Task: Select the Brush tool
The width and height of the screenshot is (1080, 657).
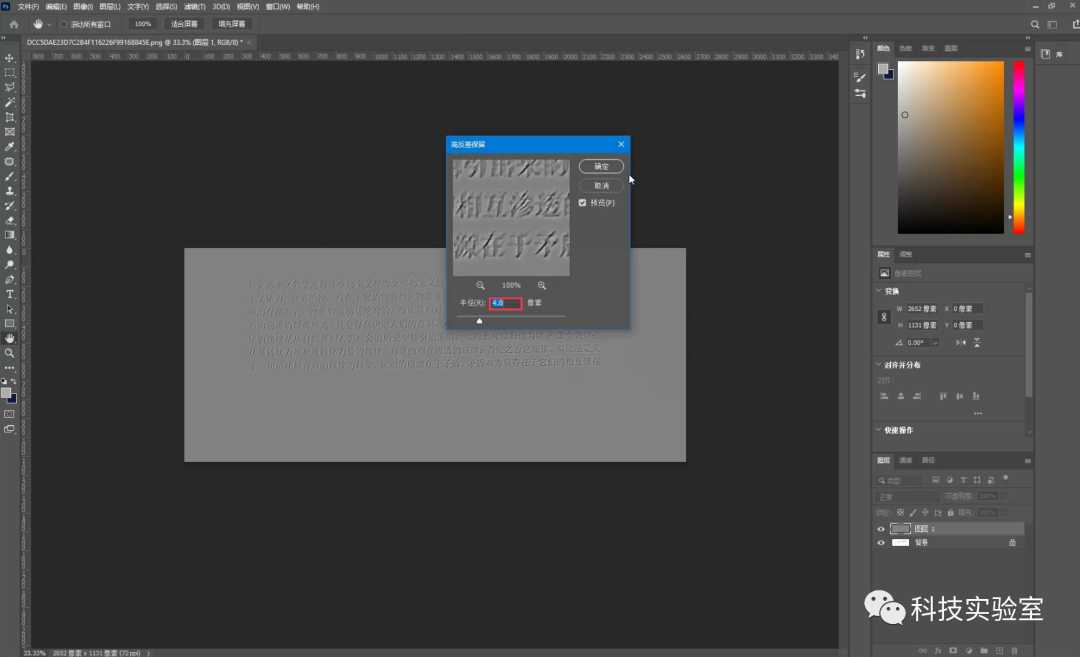Action: (9, 176)
